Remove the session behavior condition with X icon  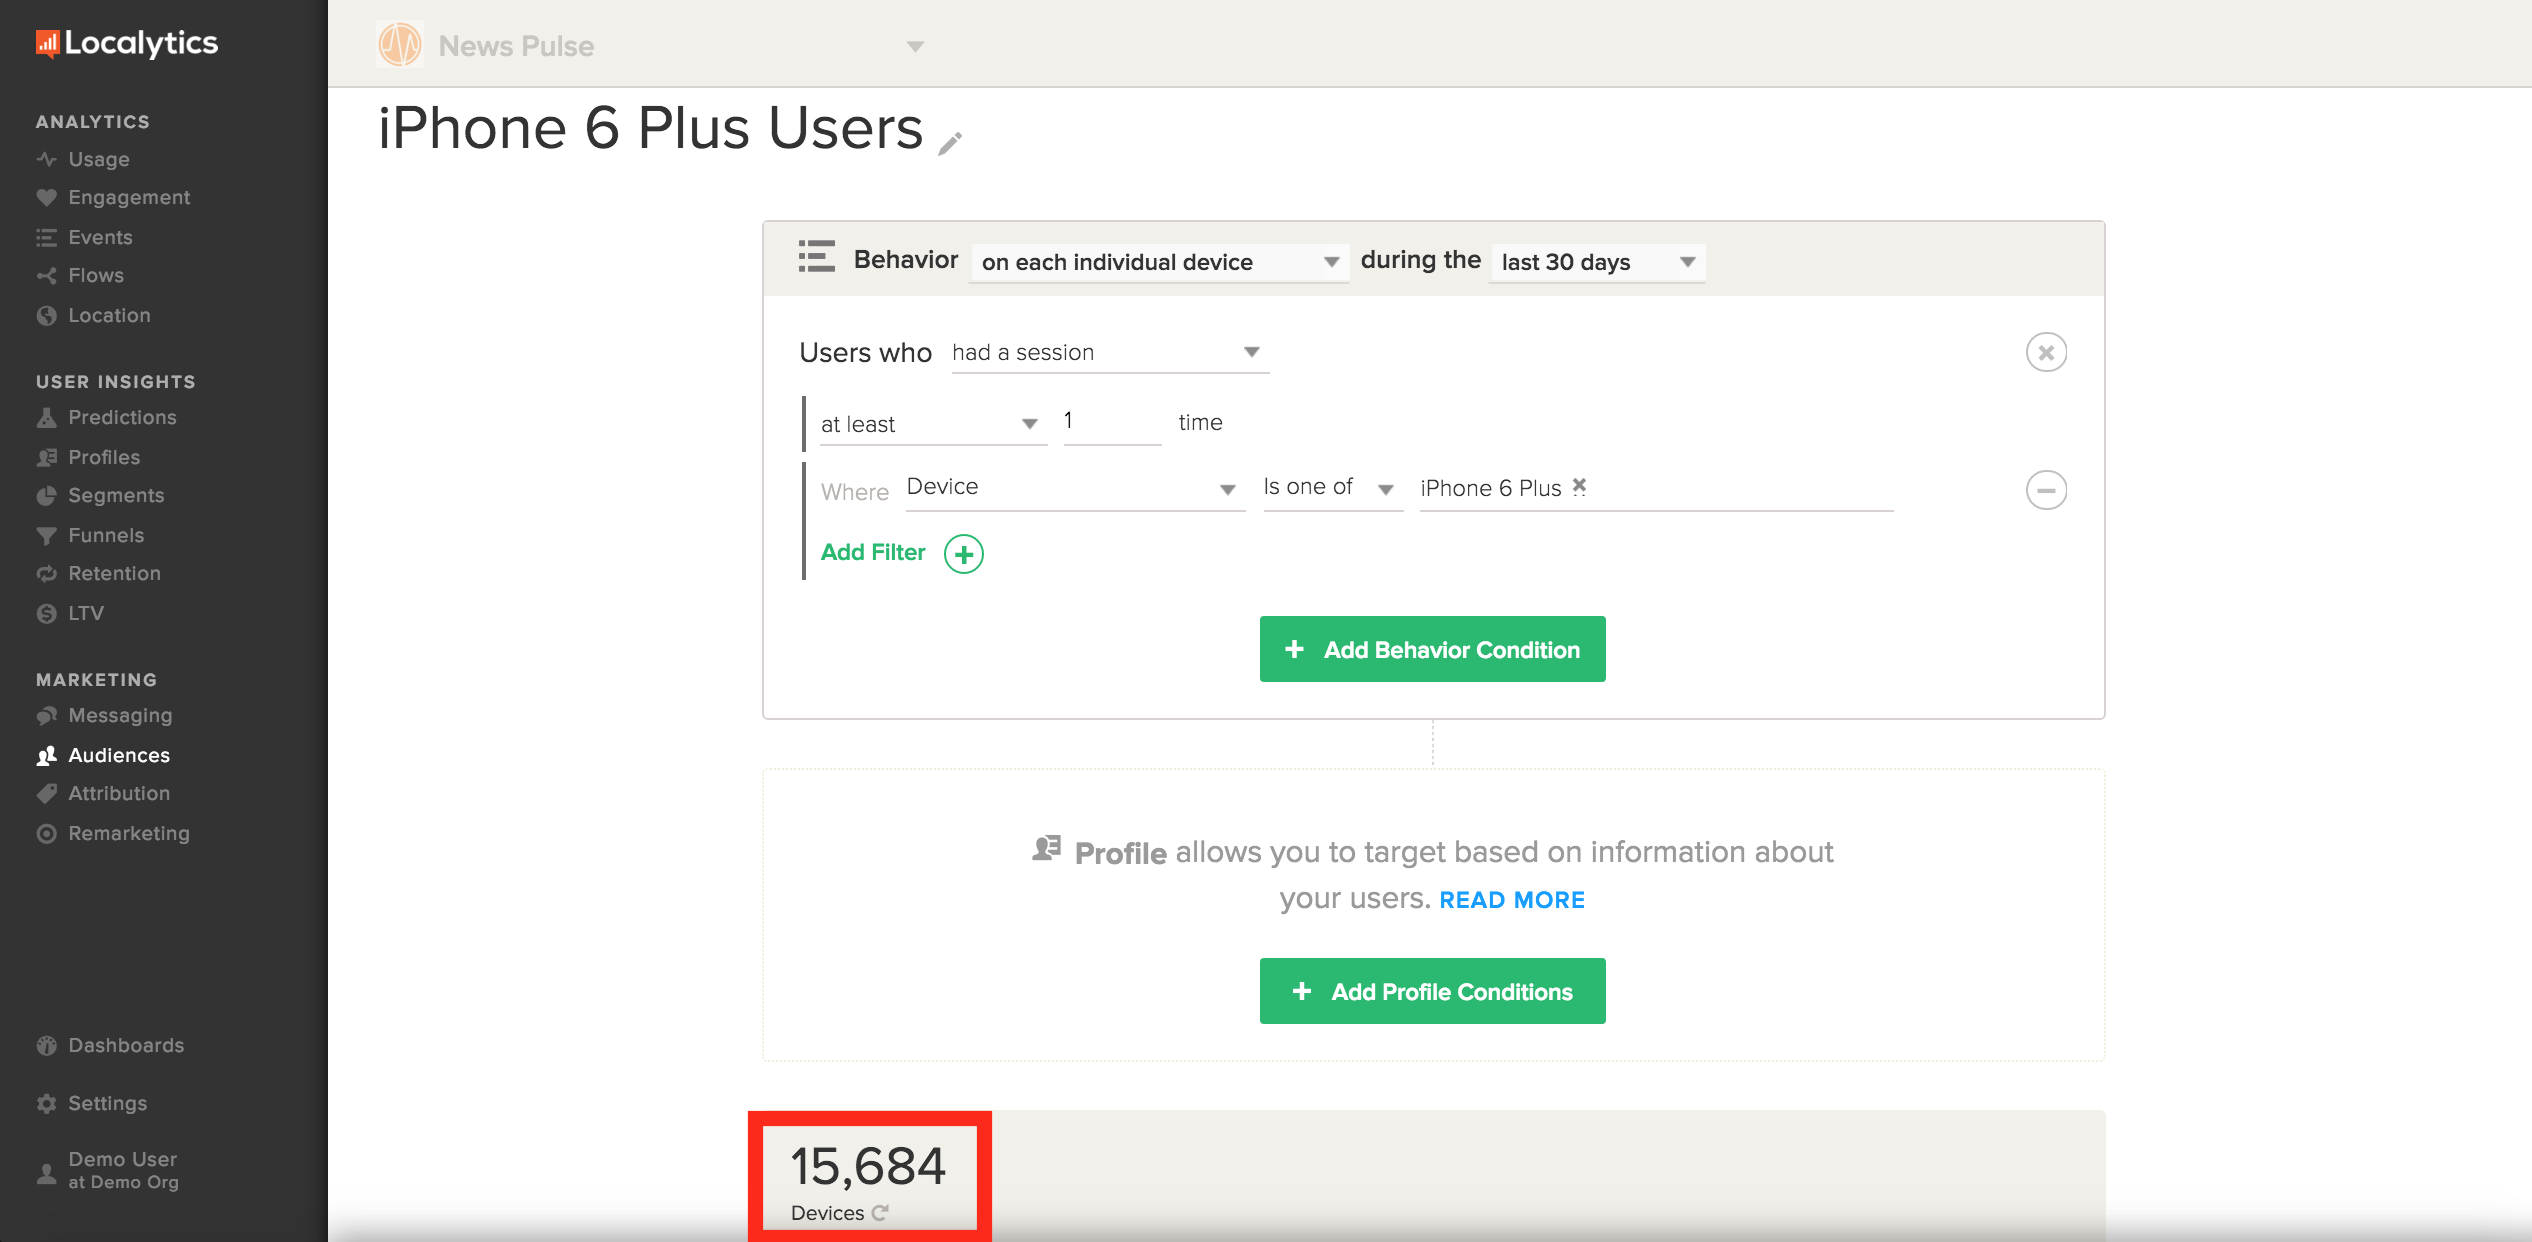pyautogui.click(x=2046, y=352)
